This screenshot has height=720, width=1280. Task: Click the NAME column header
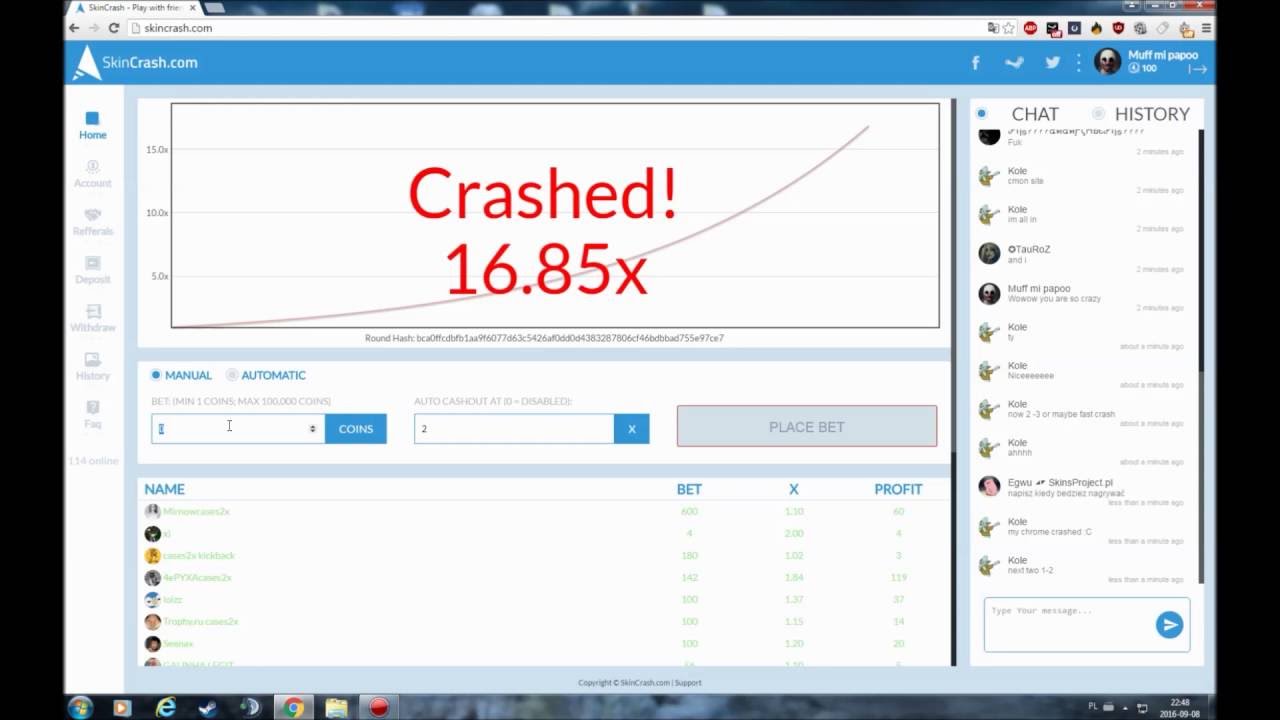tap(164, 489)
